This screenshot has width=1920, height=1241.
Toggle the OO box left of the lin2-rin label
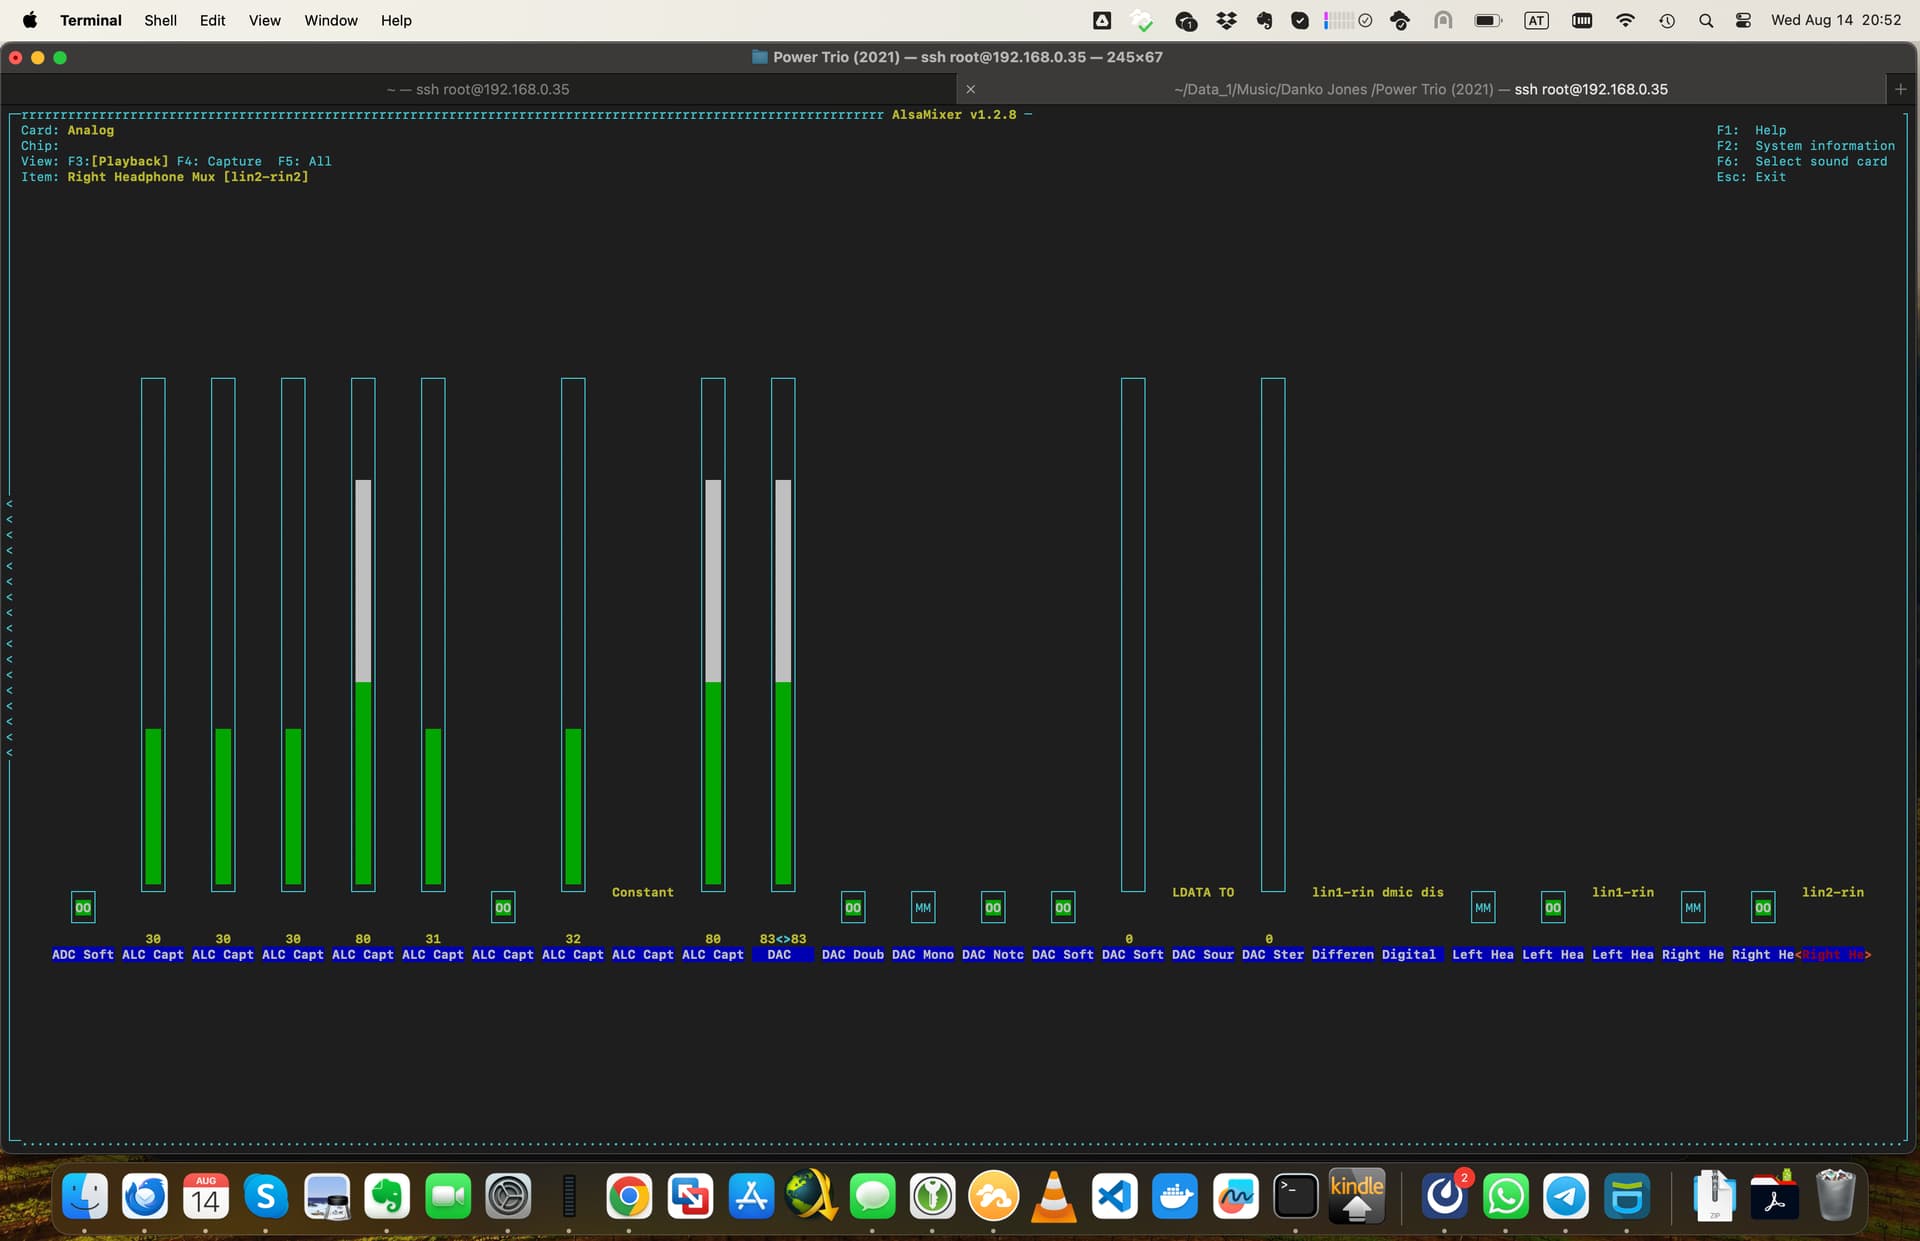coord(1763,908)
